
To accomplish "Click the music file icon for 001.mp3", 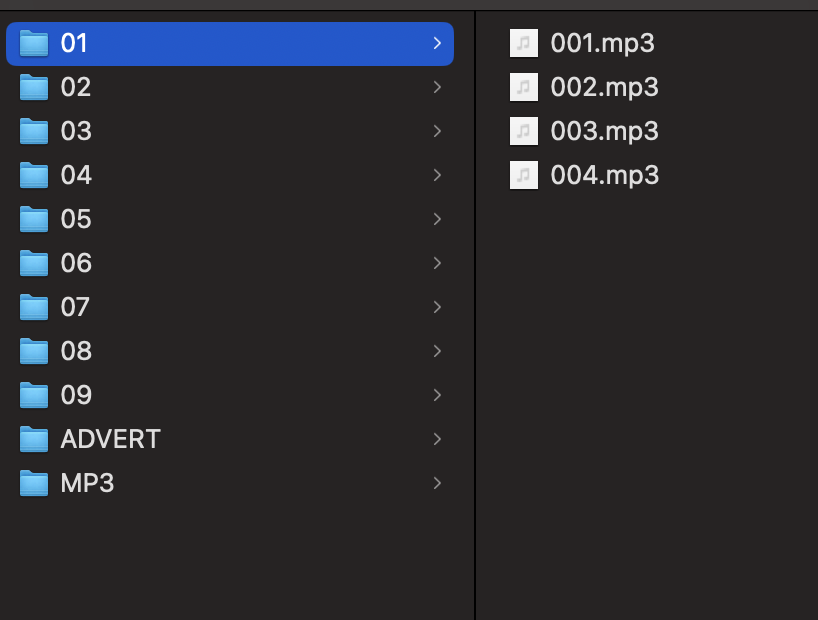I will (523, 43).
